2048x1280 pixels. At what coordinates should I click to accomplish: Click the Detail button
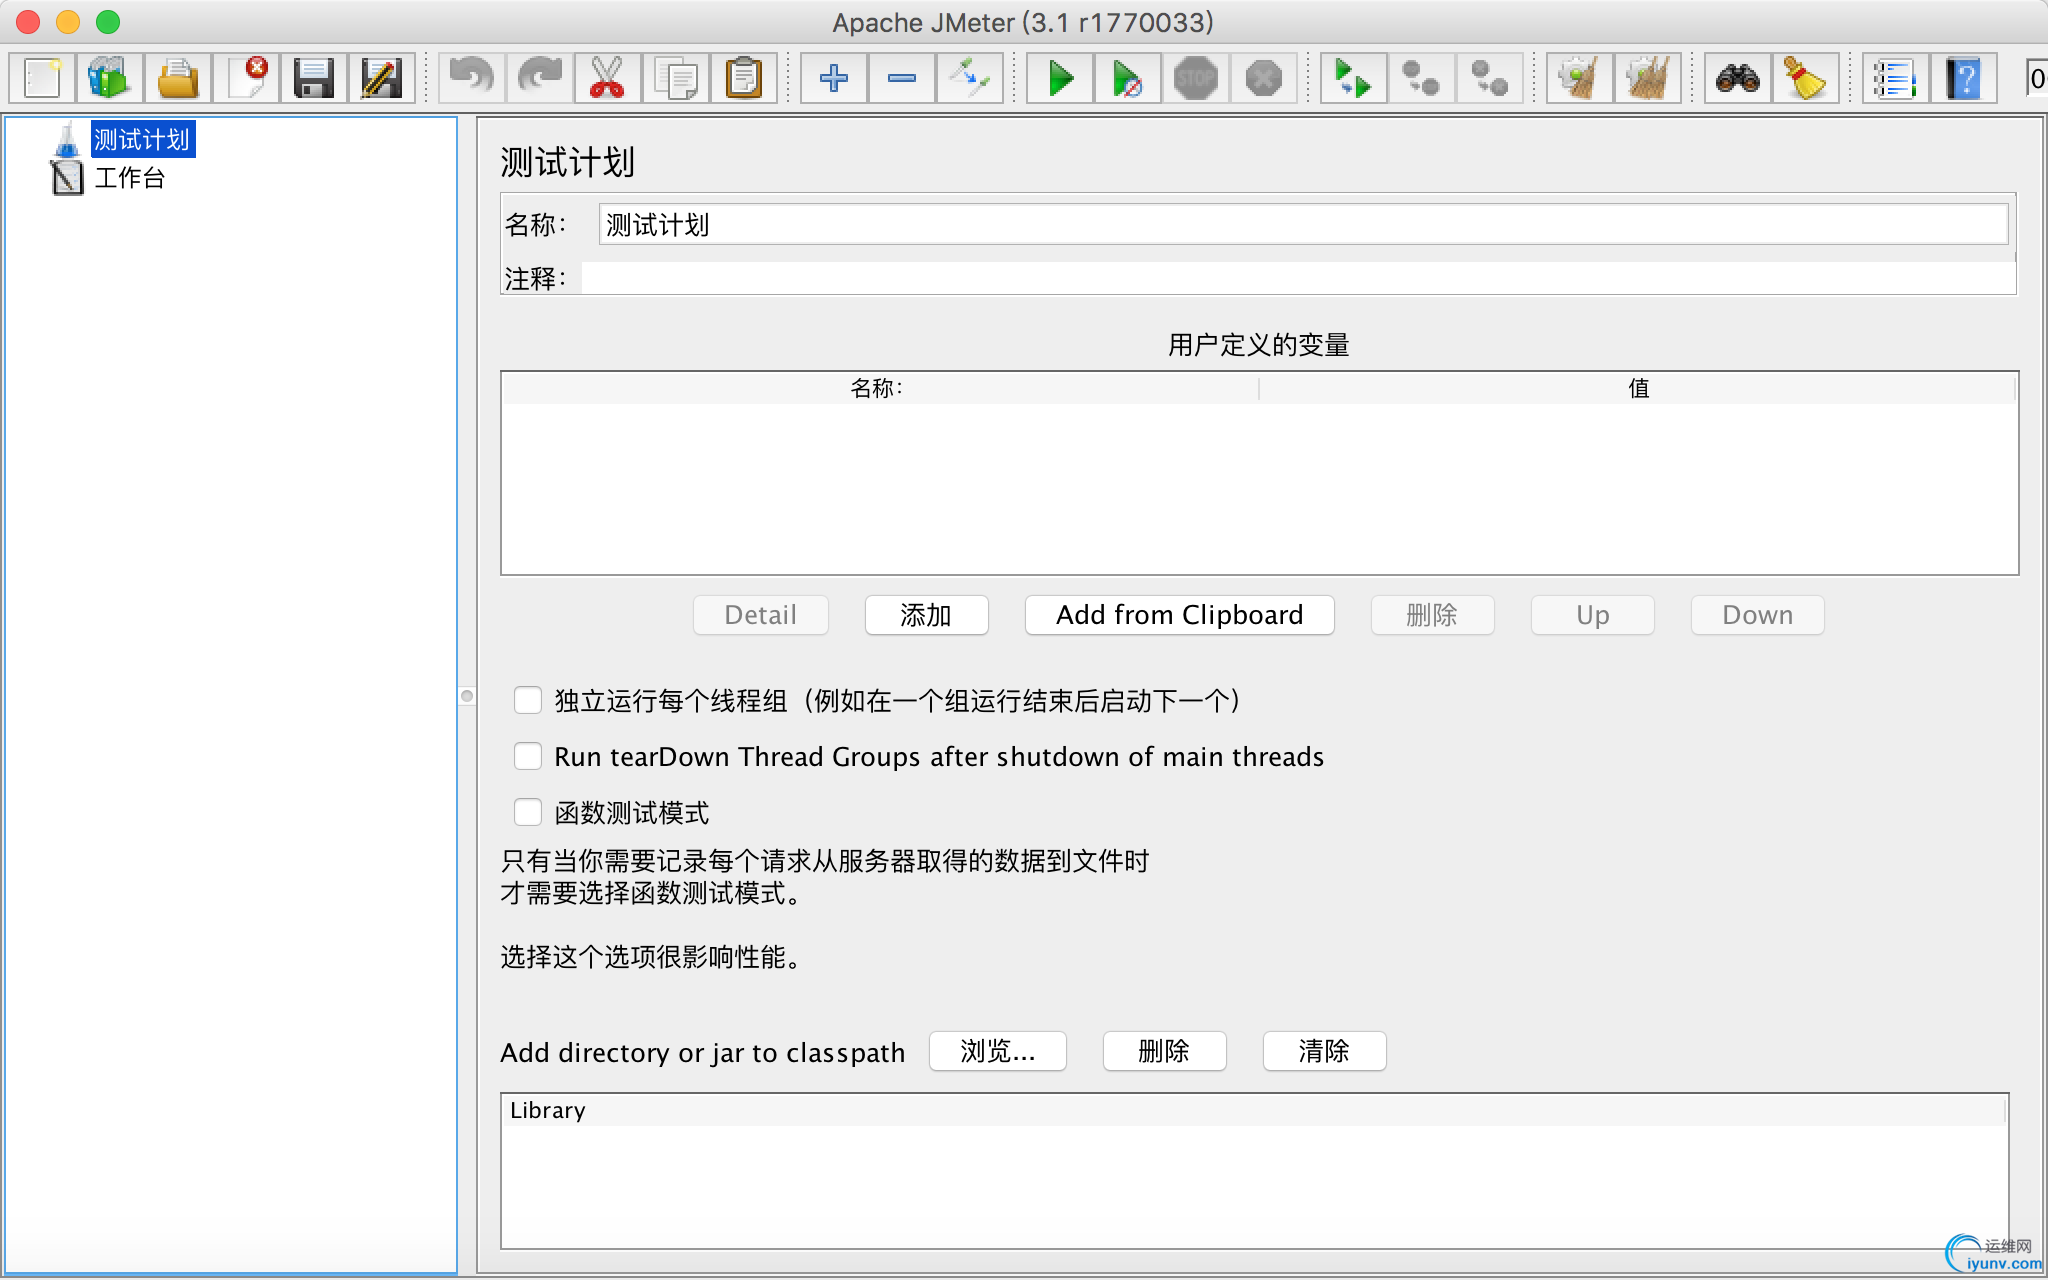click(761, 615)
